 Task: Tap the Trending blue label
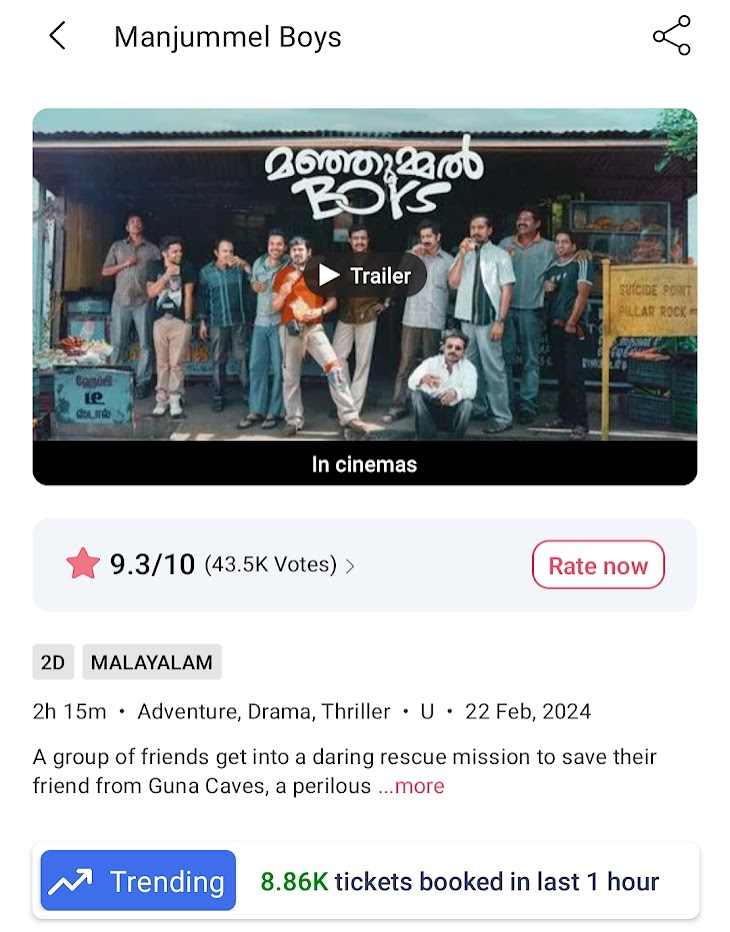[x=138, y=880]
